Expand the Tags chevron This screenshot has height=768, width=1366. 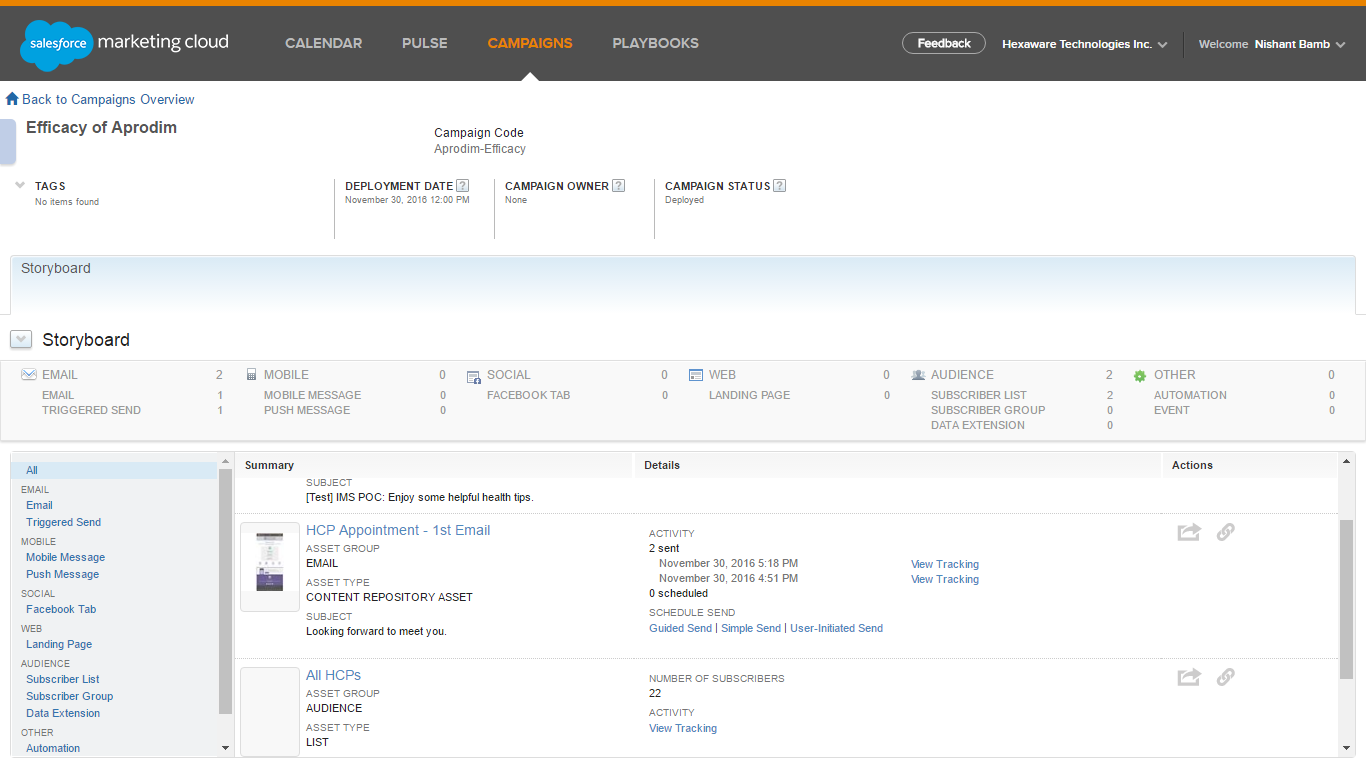(x=20, y=185)
